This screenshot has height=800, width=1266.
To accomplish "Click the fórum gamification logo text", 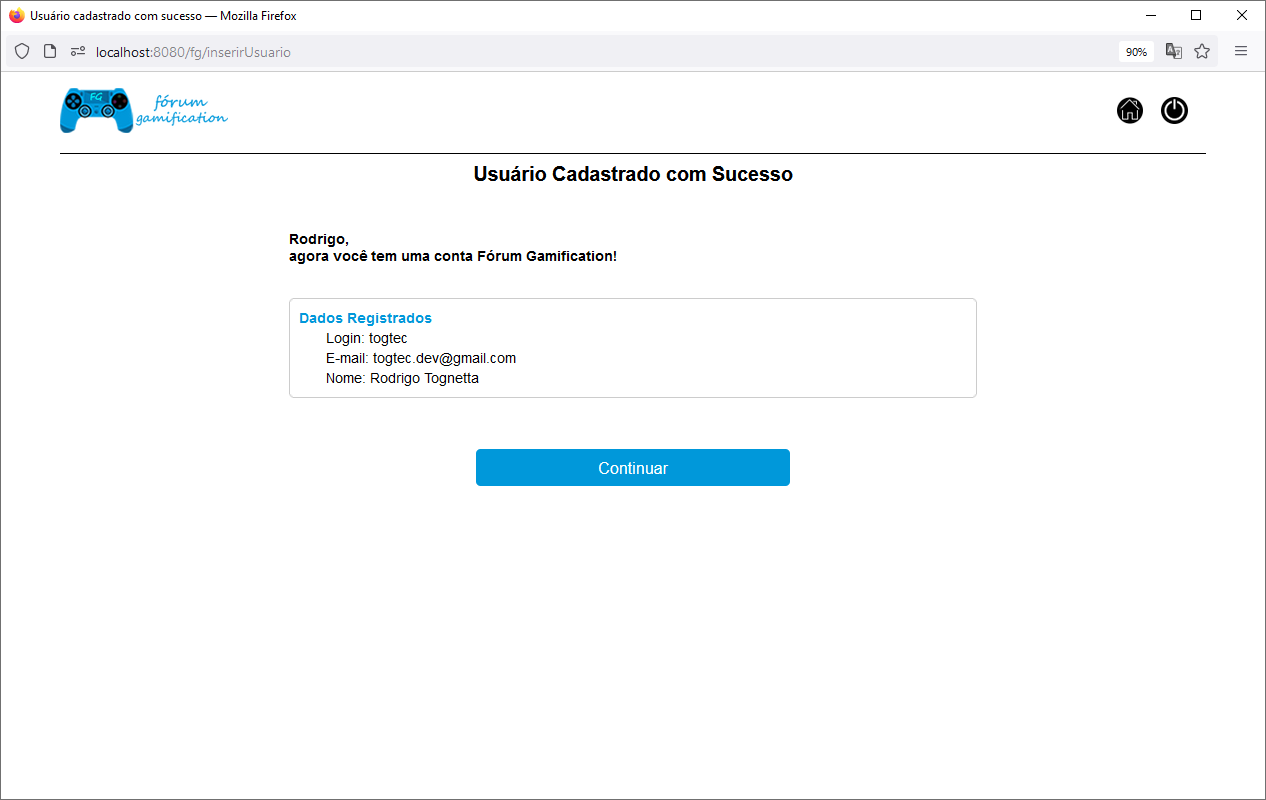I will click(182, 110).
